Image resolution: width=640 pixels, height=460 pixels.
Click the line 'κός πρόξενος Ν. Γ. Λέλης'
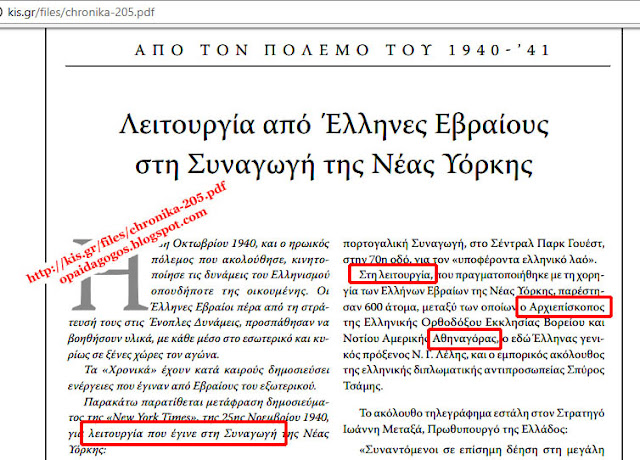pos(473,355)
